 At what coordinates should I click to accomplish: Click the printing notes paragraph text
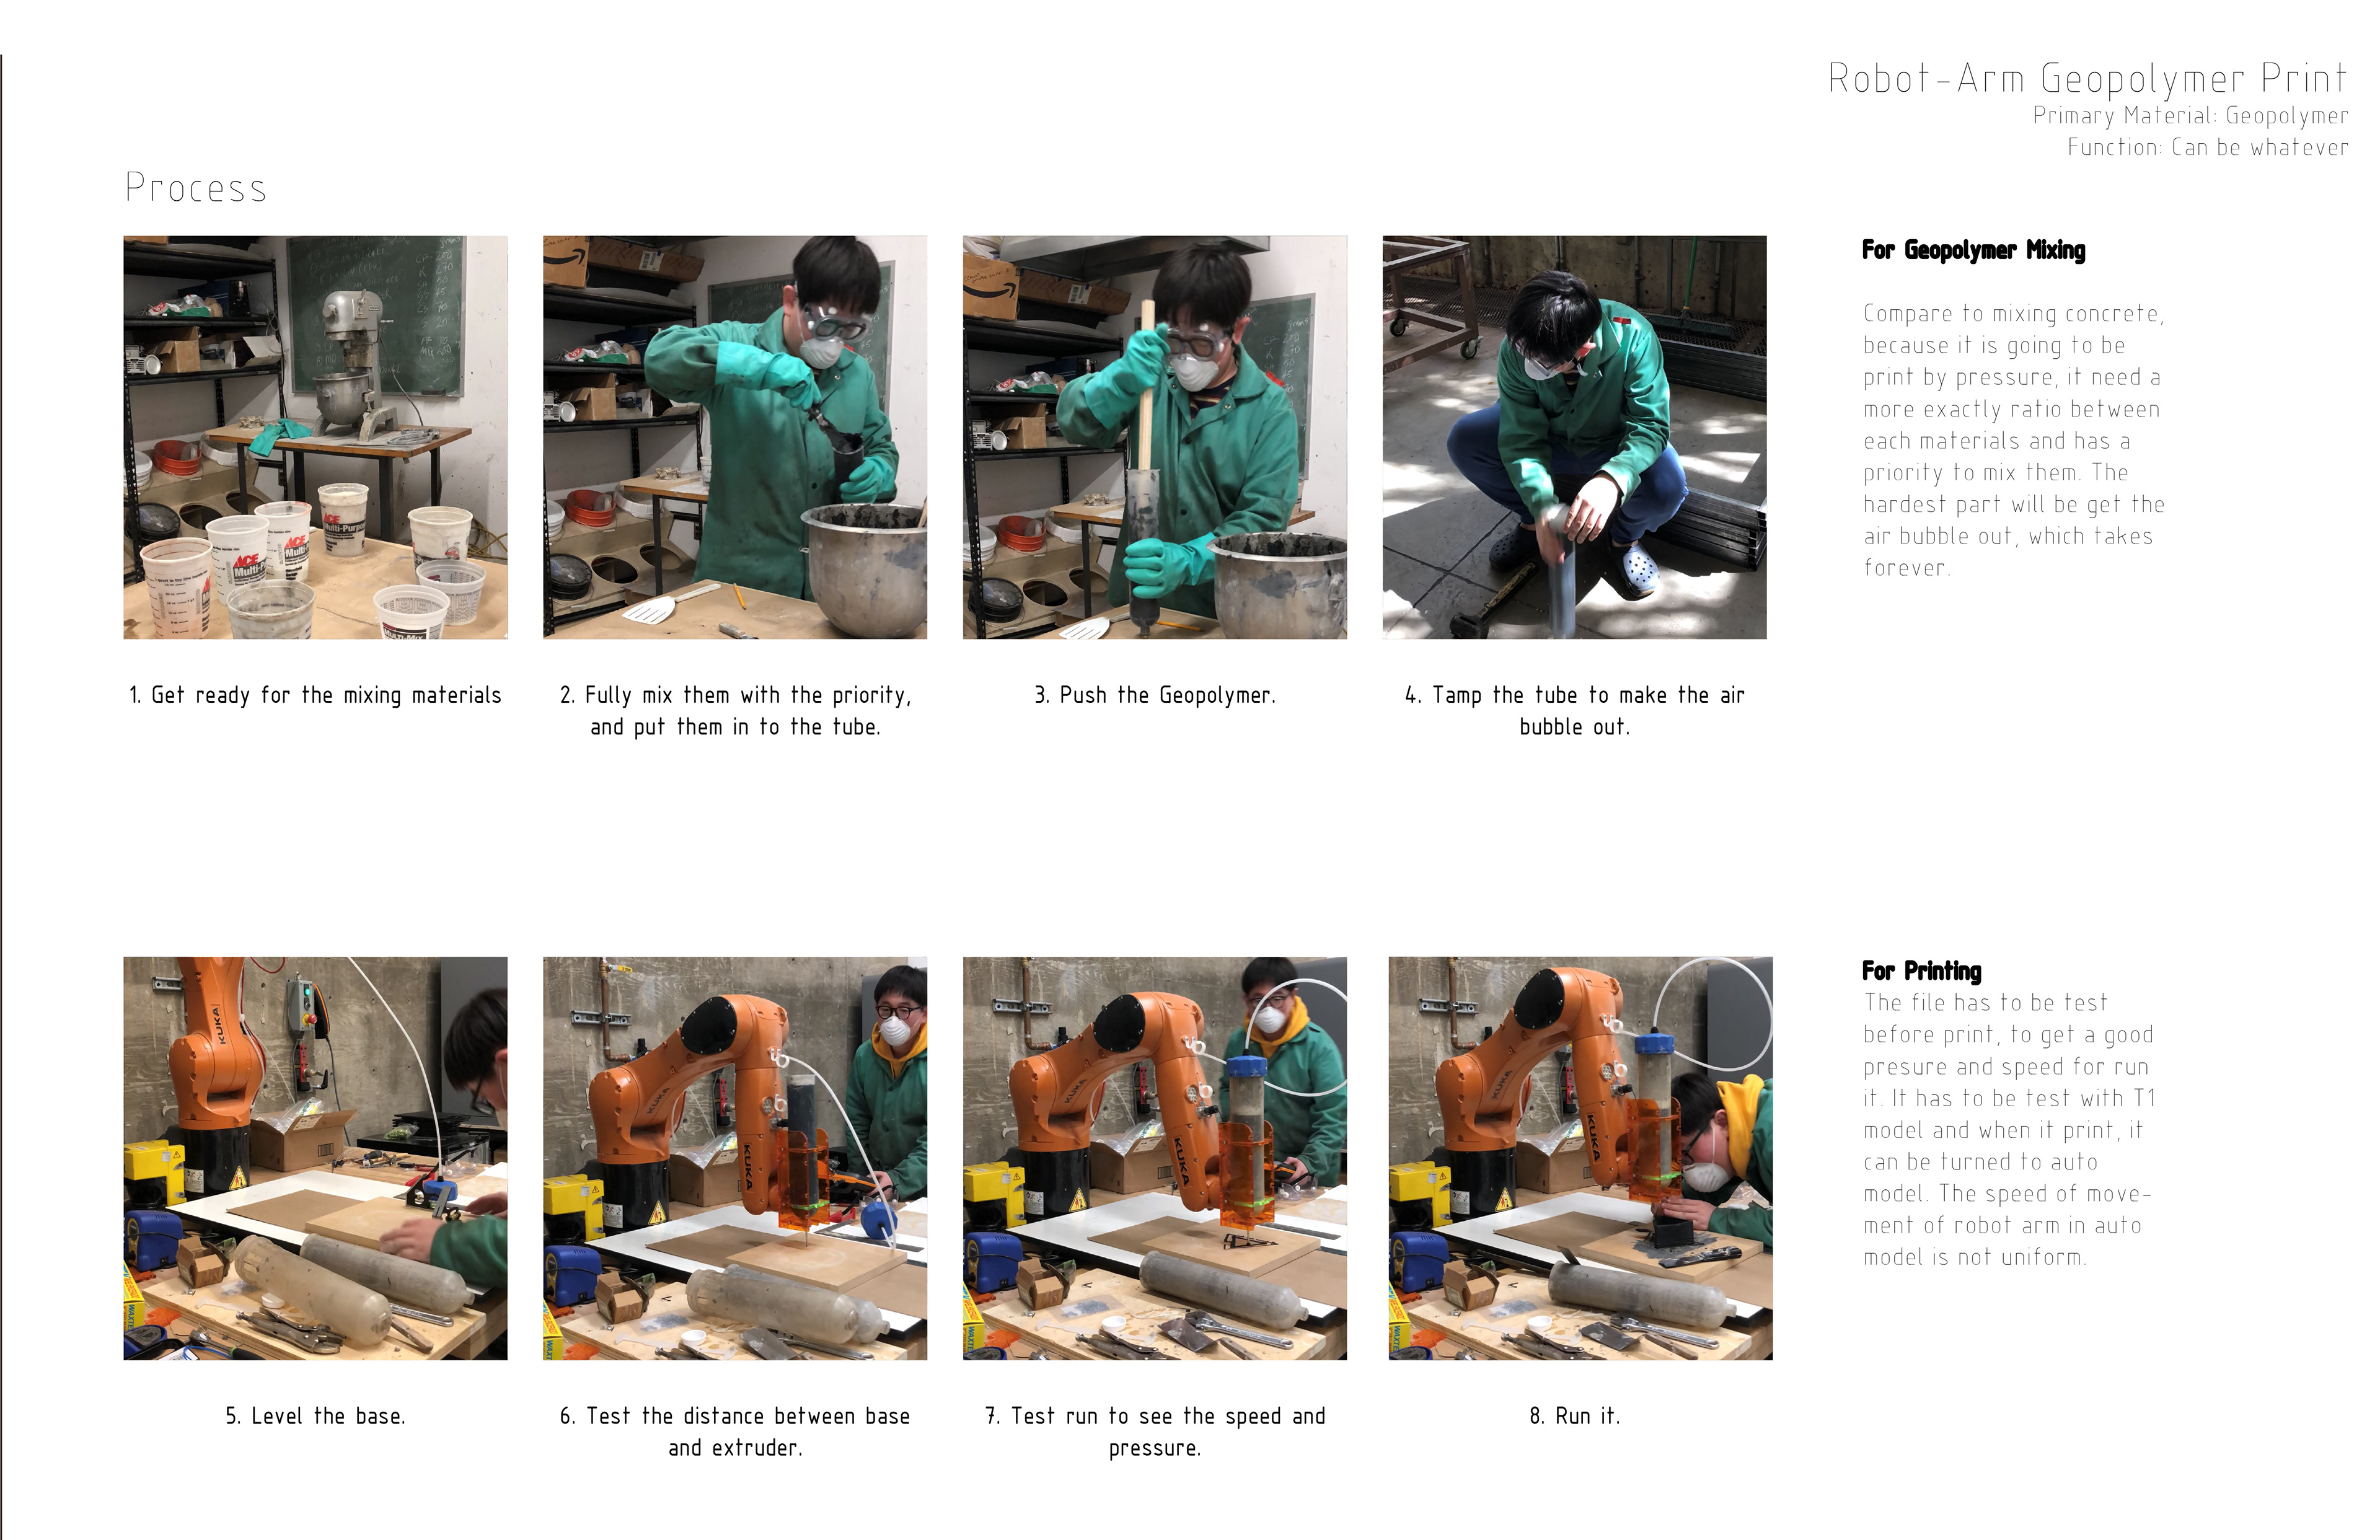point(2010,1129)
